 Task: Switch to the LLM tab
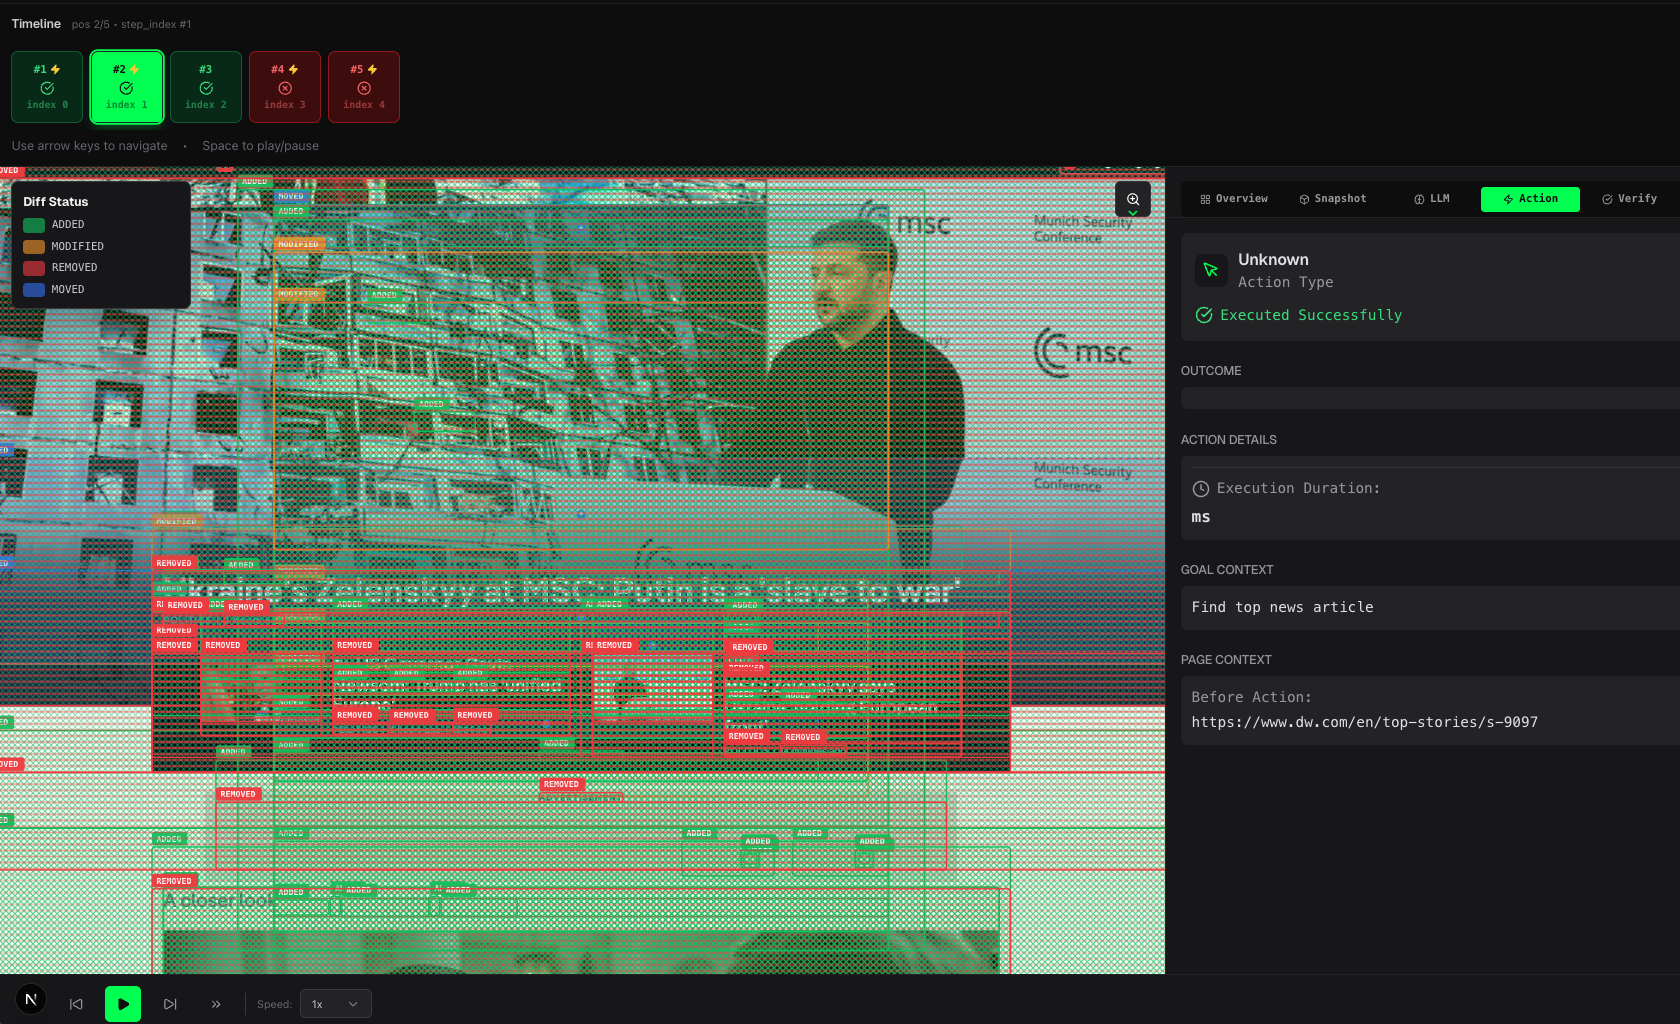[x=1431, y=199]
